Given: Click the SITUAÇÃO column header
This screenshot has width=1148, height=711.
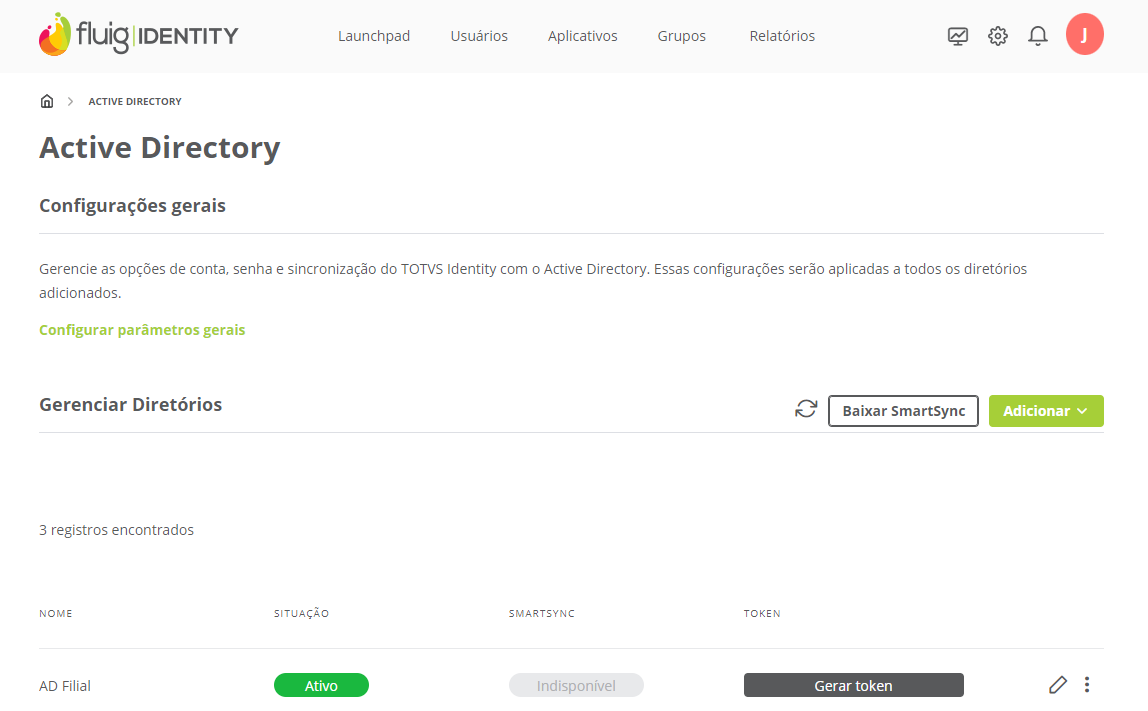Looking at the screenshot, I should click(301, 614).
